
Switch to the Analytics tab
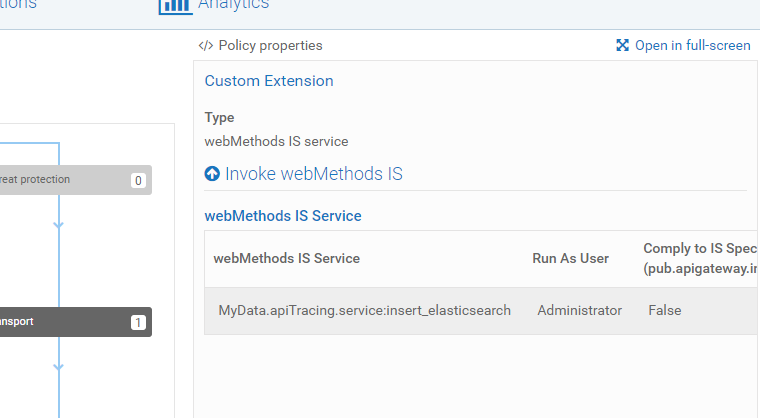pos(233,5)
